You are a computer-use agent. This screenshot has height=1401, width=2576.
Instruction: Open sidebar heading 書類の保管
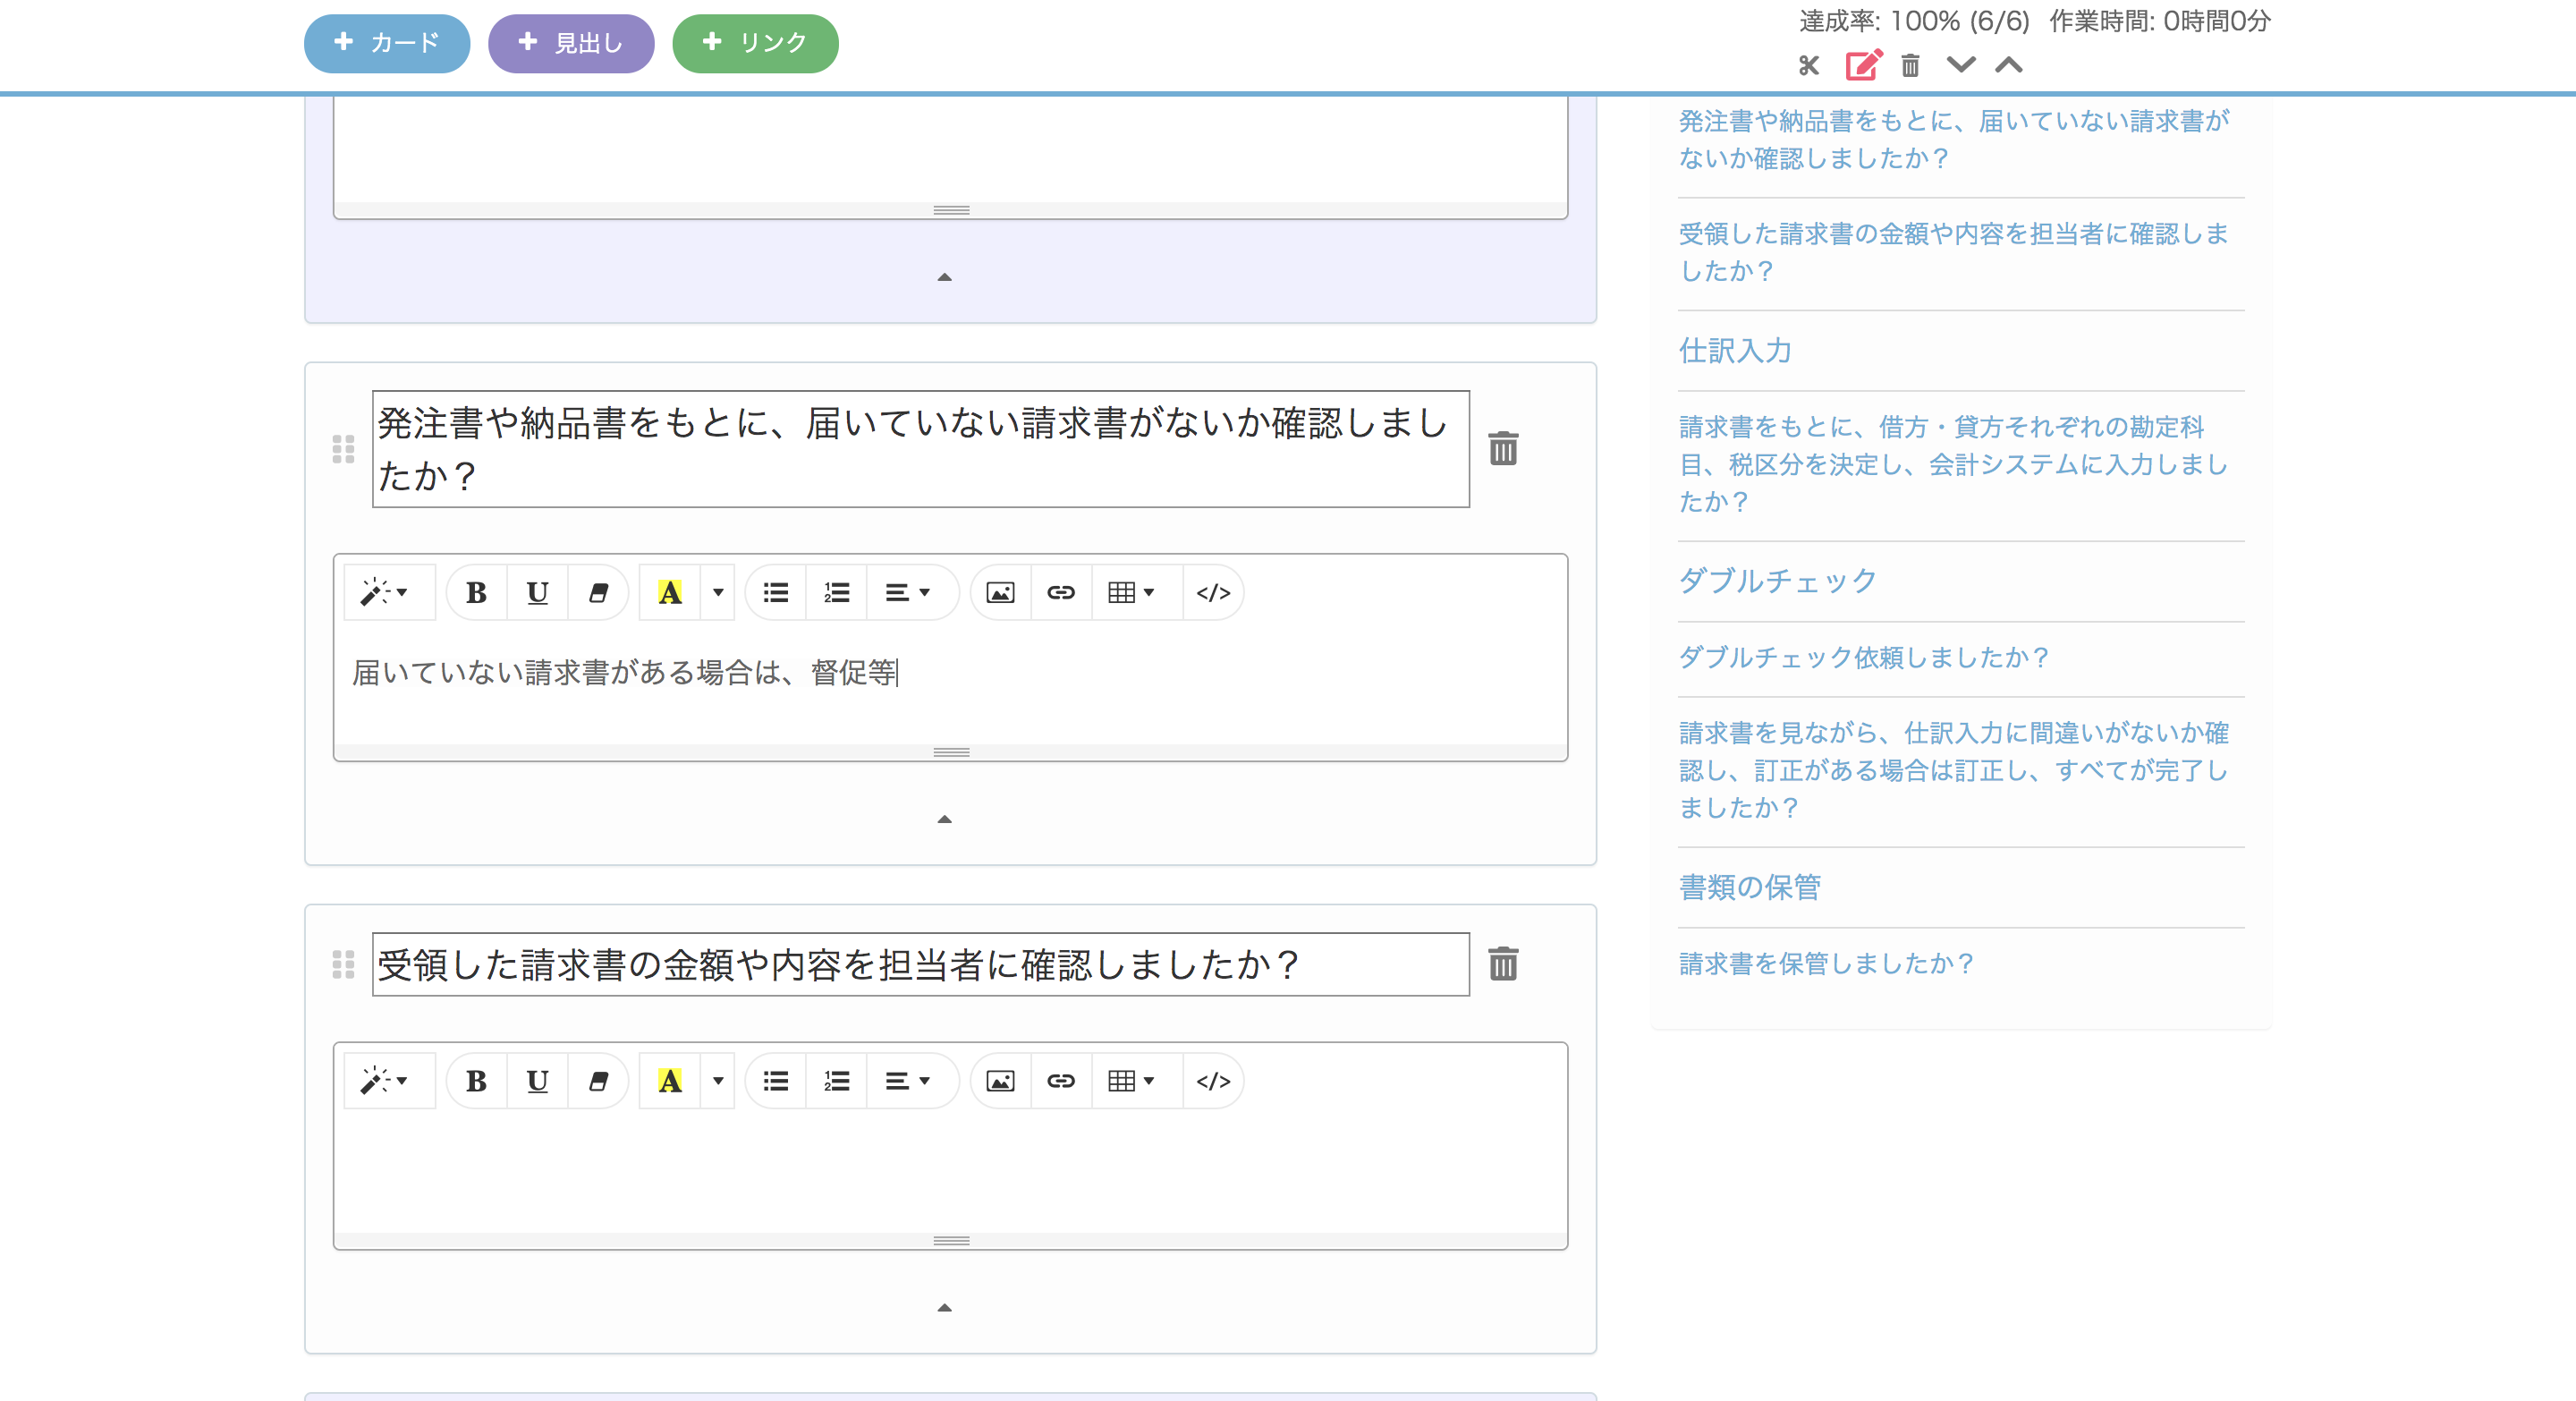click(1749, 887)
